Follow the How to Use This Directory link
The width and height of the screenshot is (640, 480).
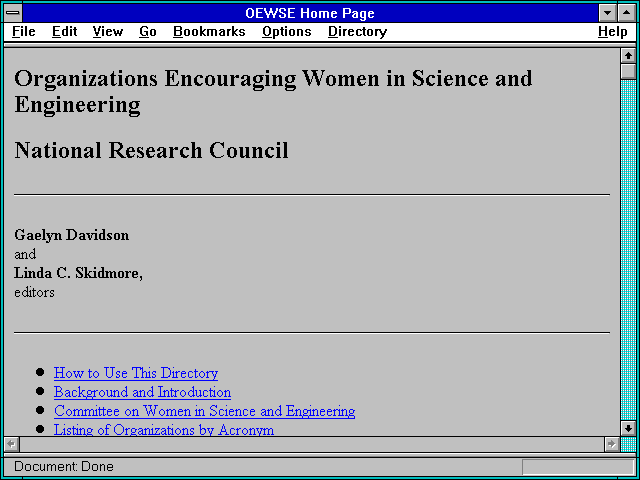136,373
